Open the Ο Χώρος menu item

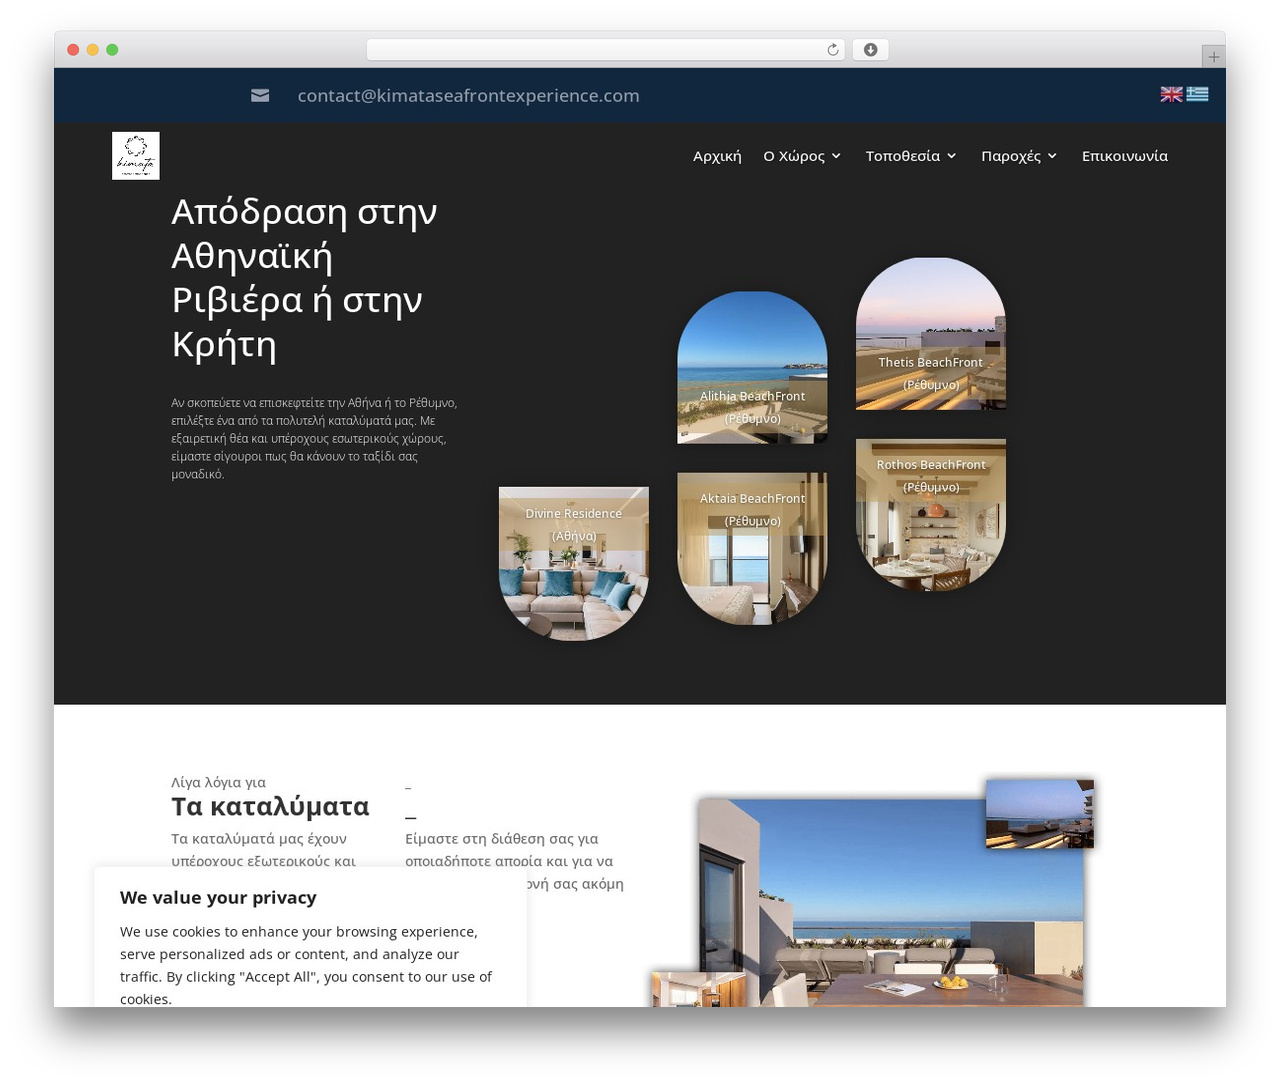point(794,156)
